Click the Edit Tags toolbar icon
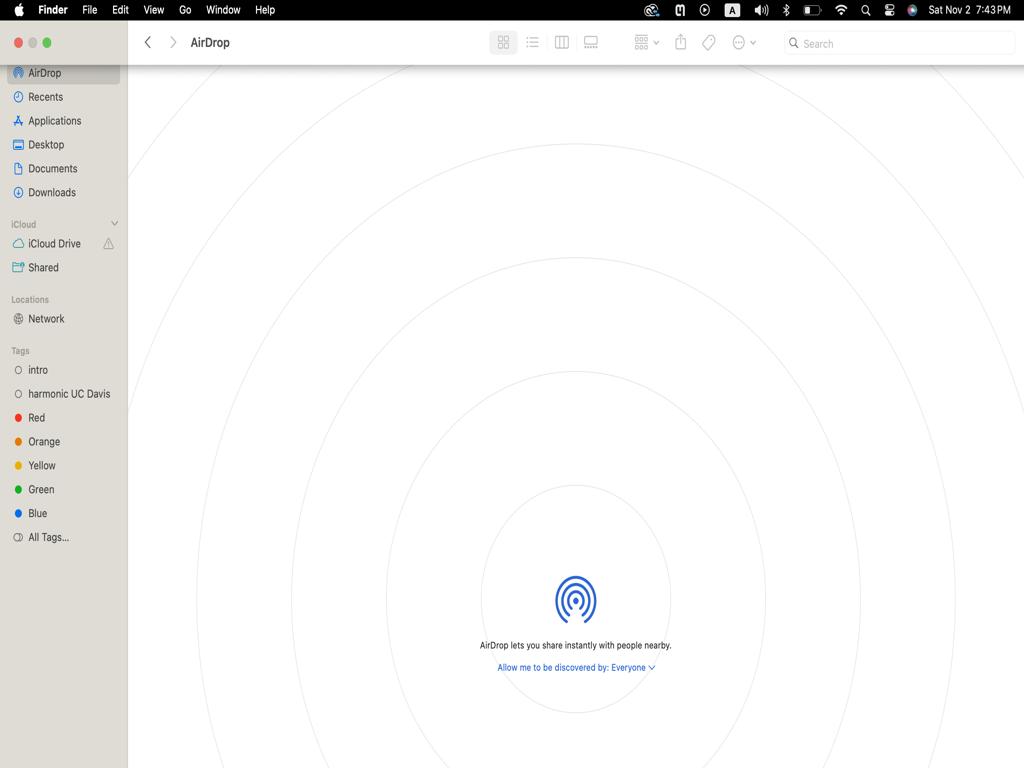 [x=709, y=43]
